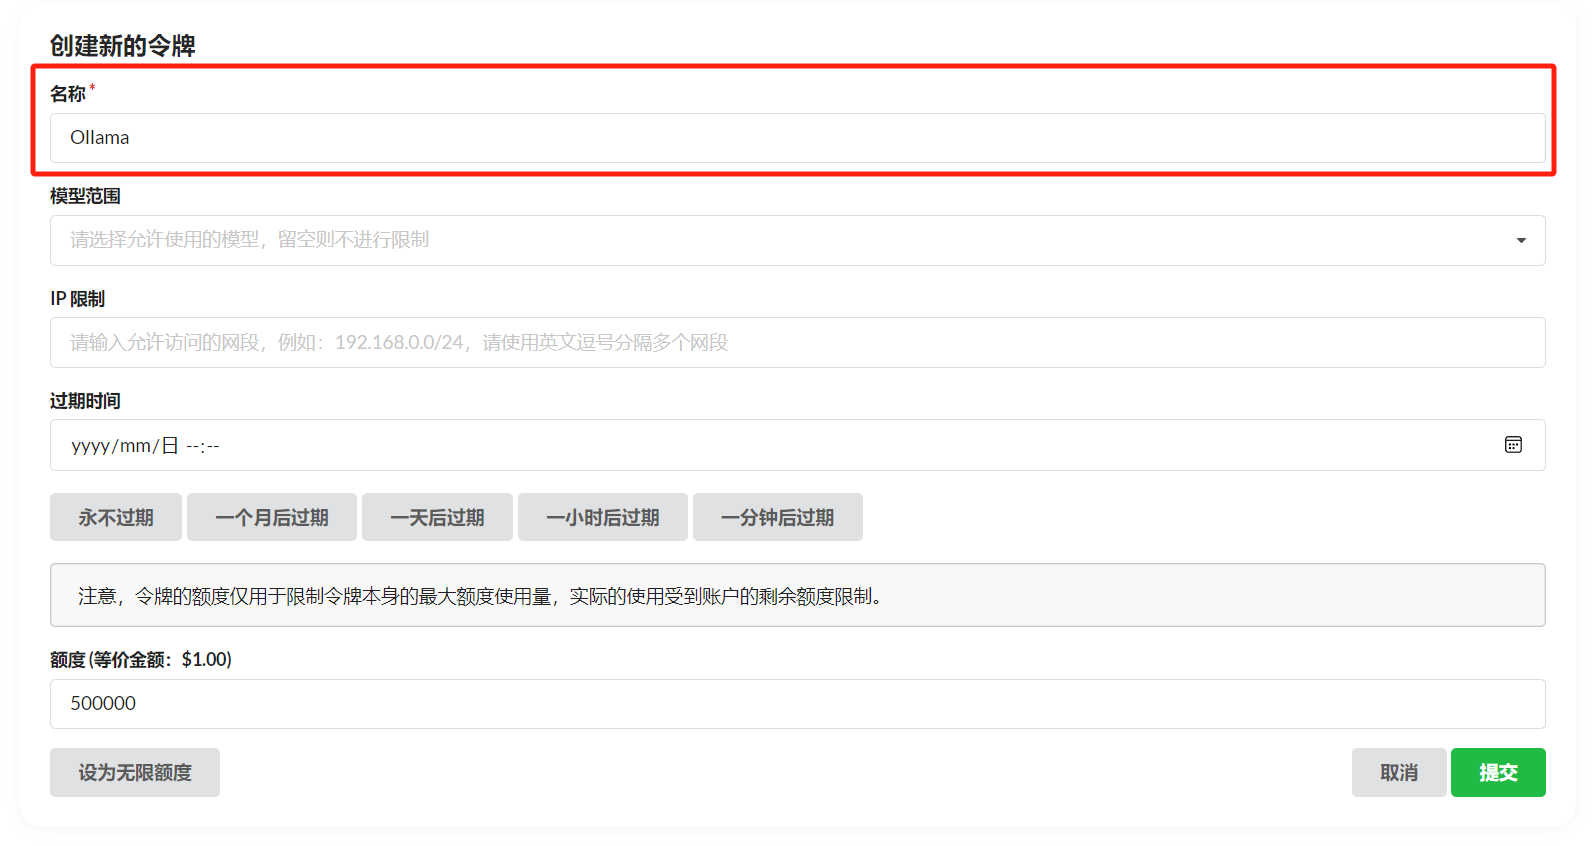1596x846 pixels.
Task: Open the calendar picker icon
Action: point(1513,445)
